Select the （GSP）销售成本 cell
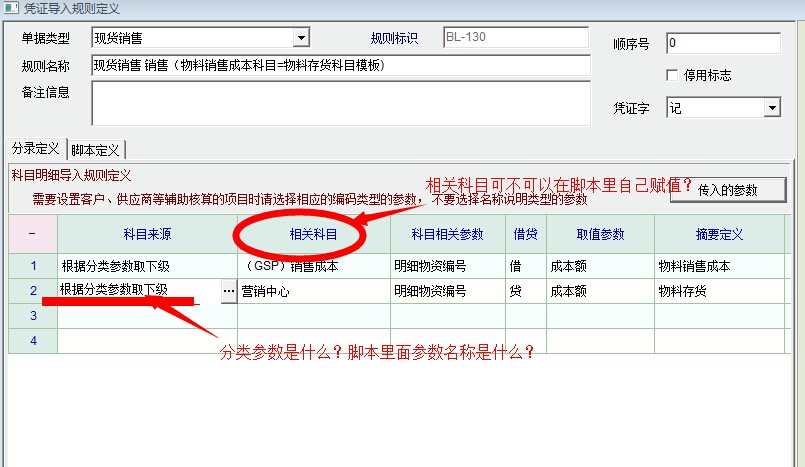 [313, 266]
